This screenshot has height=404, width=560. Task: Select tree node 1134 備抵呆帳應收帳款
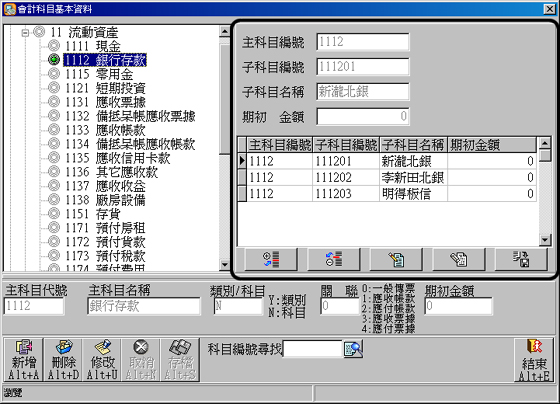[130, 144]
